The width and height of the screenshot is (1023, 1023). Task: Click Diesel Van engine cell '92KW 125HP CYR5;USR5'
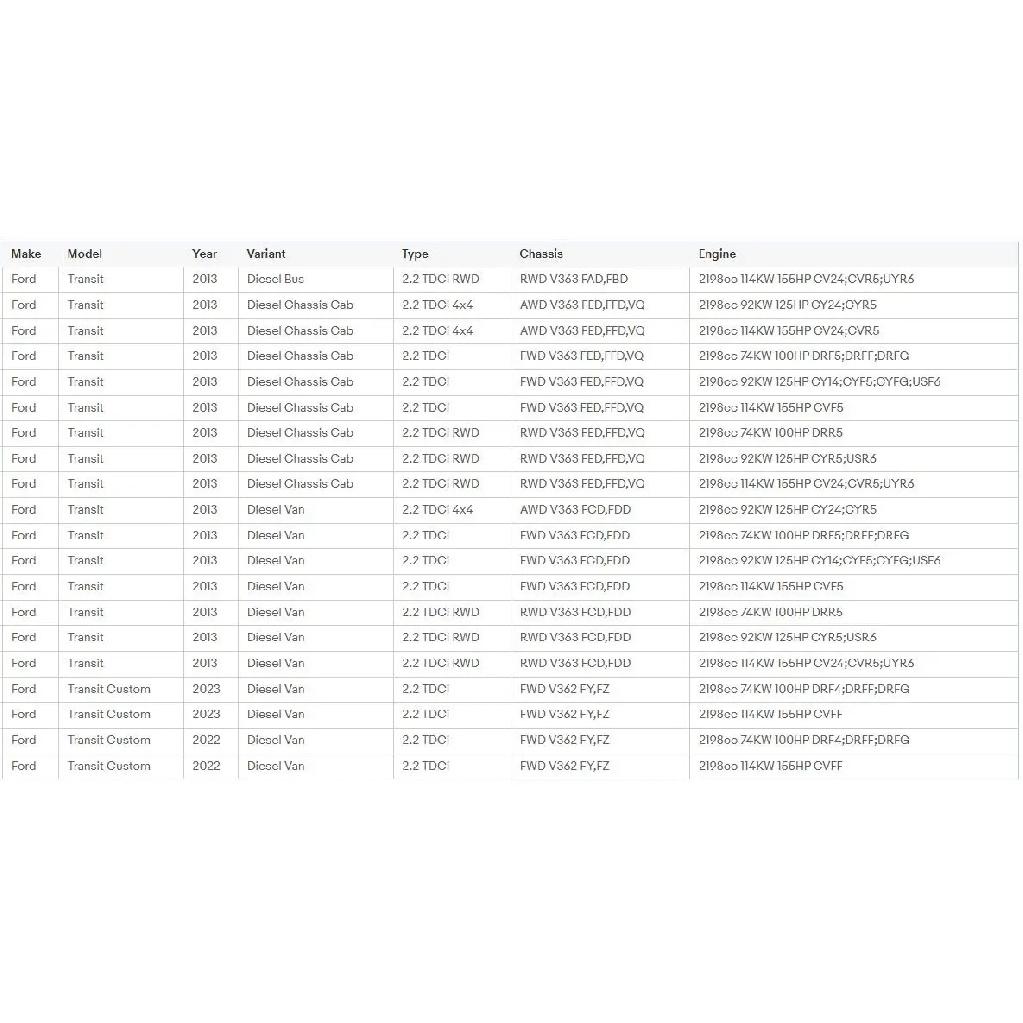click(x=787, y=637)
